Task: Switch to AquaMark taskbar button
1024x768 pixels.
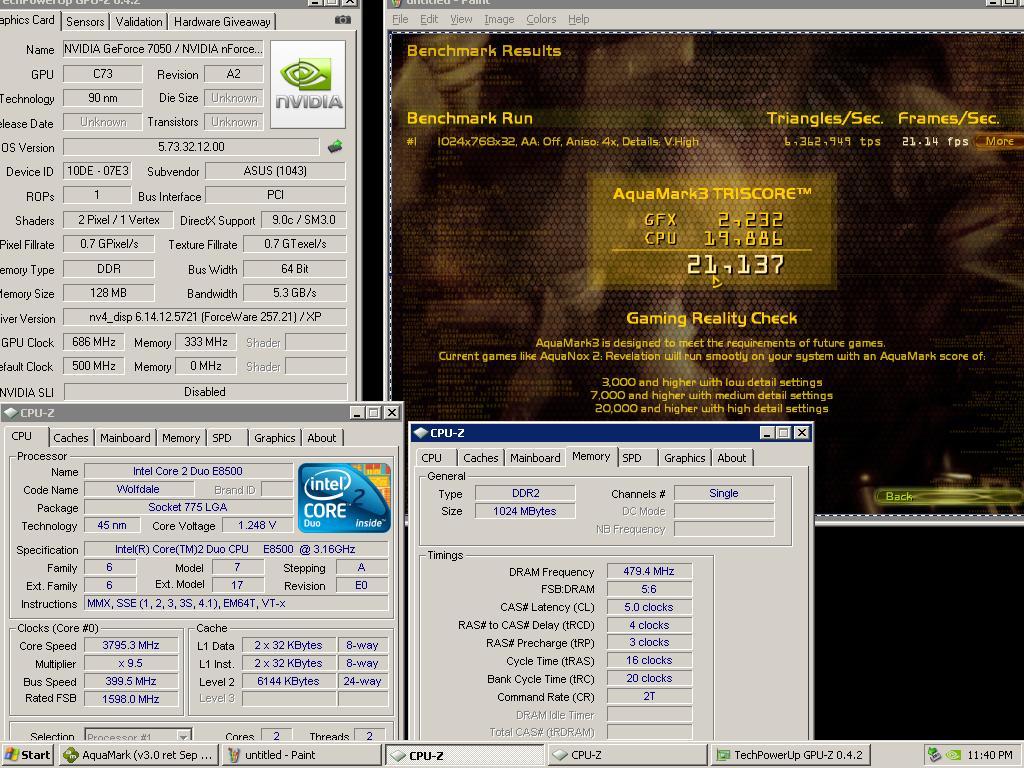Action: click(x=137, y=755)
